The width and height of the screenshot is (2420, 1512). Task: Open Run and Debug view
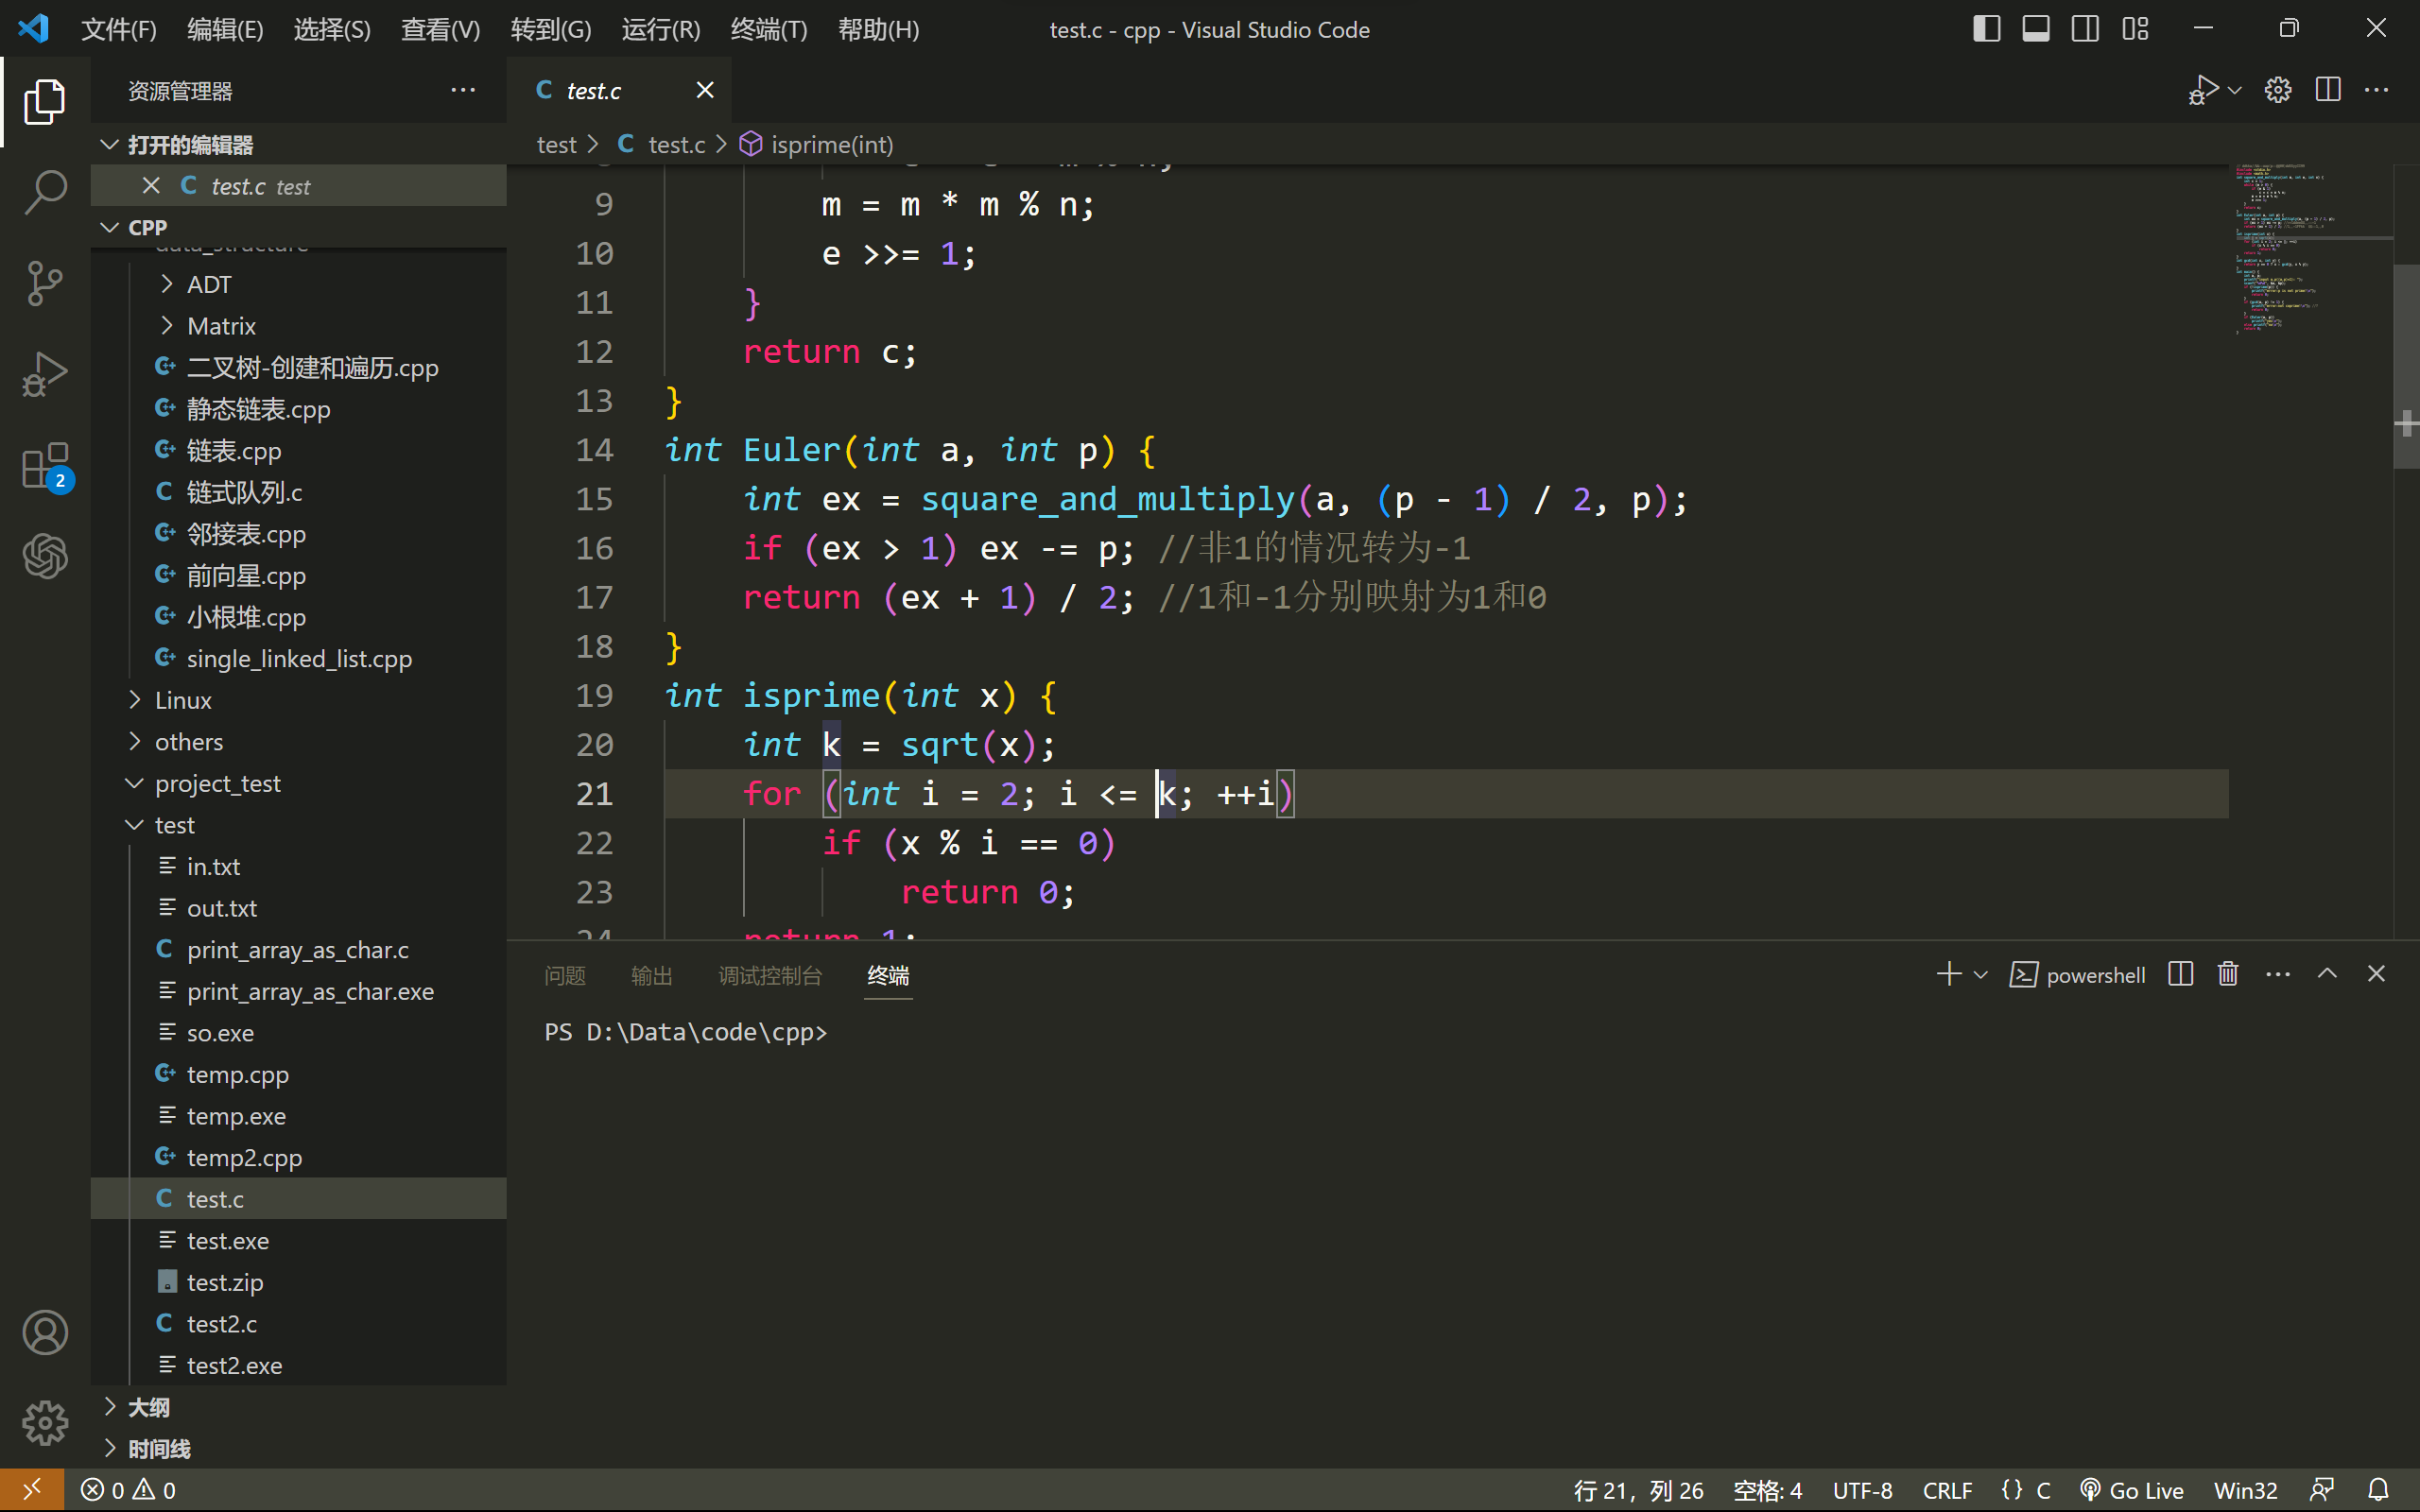click(45, 374)
